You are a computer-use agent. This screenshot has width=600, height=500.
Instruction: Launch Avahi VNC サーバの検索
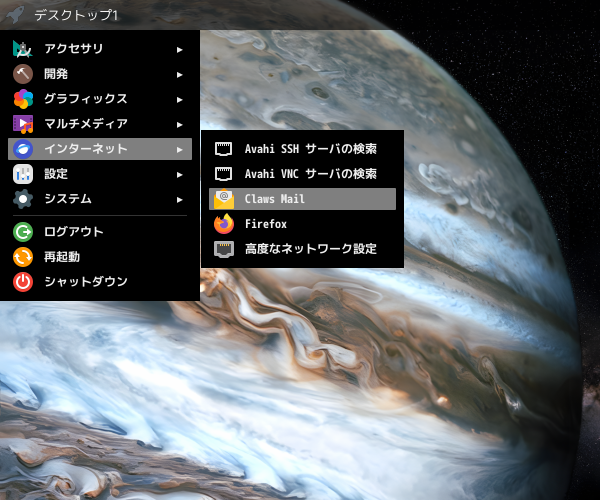[302, 174]
